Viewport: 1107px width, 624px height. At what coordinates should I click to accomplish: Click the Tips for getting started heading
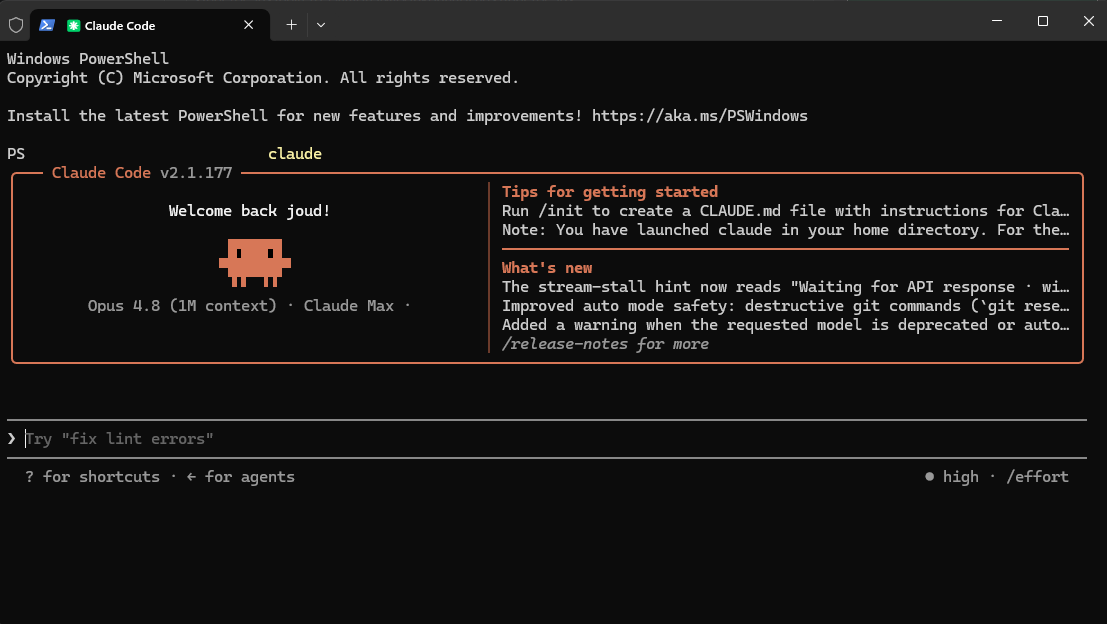pyautogui.click(x=610, y=191)
